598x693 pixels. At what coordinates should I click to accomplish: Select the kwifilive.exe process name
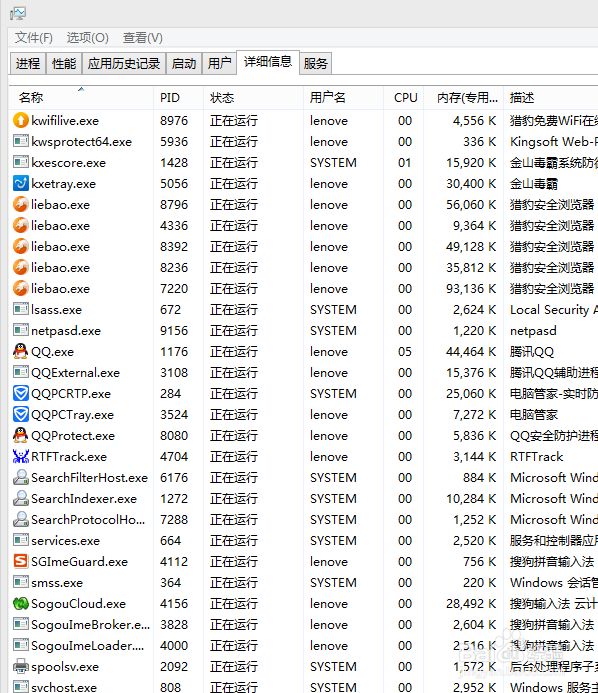[x=65, y=121]
